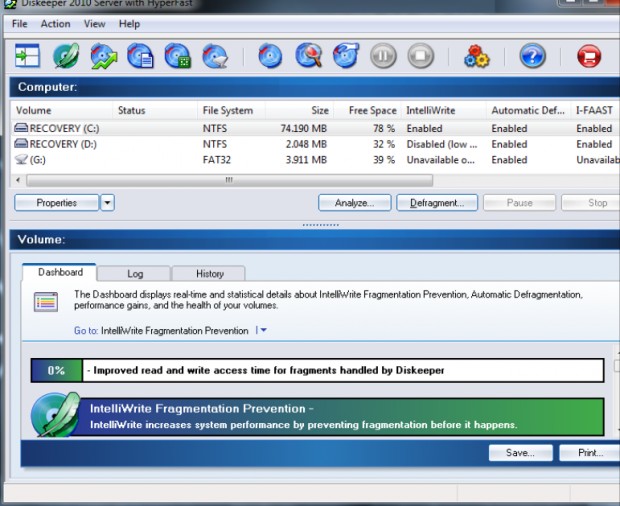Click the dotted pane splitter handle
Viewport: 620px width, 506px height.
point(321,225)
